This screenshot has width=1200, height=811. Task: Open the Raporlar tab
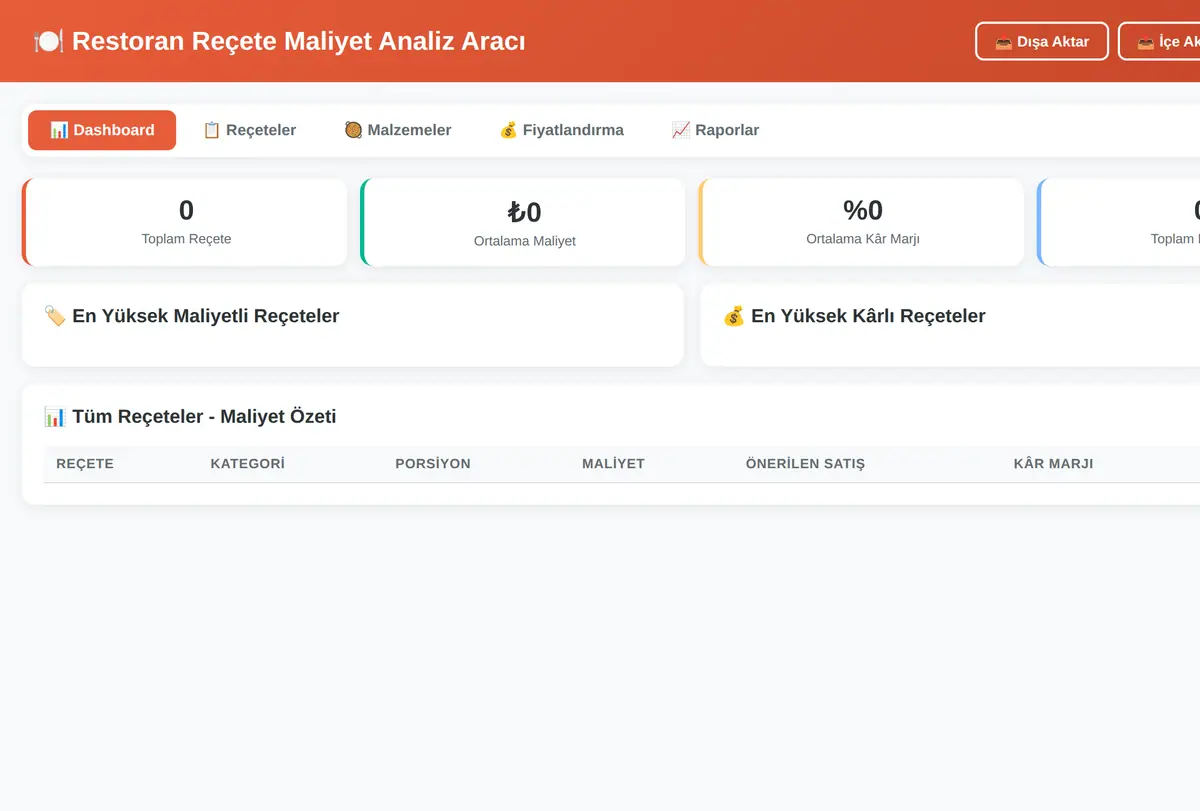(715, 130)
